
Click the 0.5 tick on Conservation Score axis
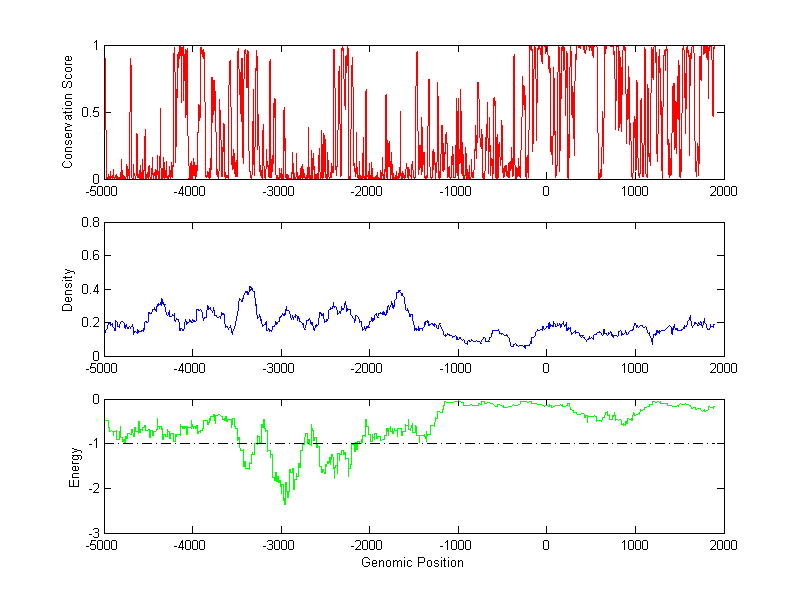coord(87,112)
